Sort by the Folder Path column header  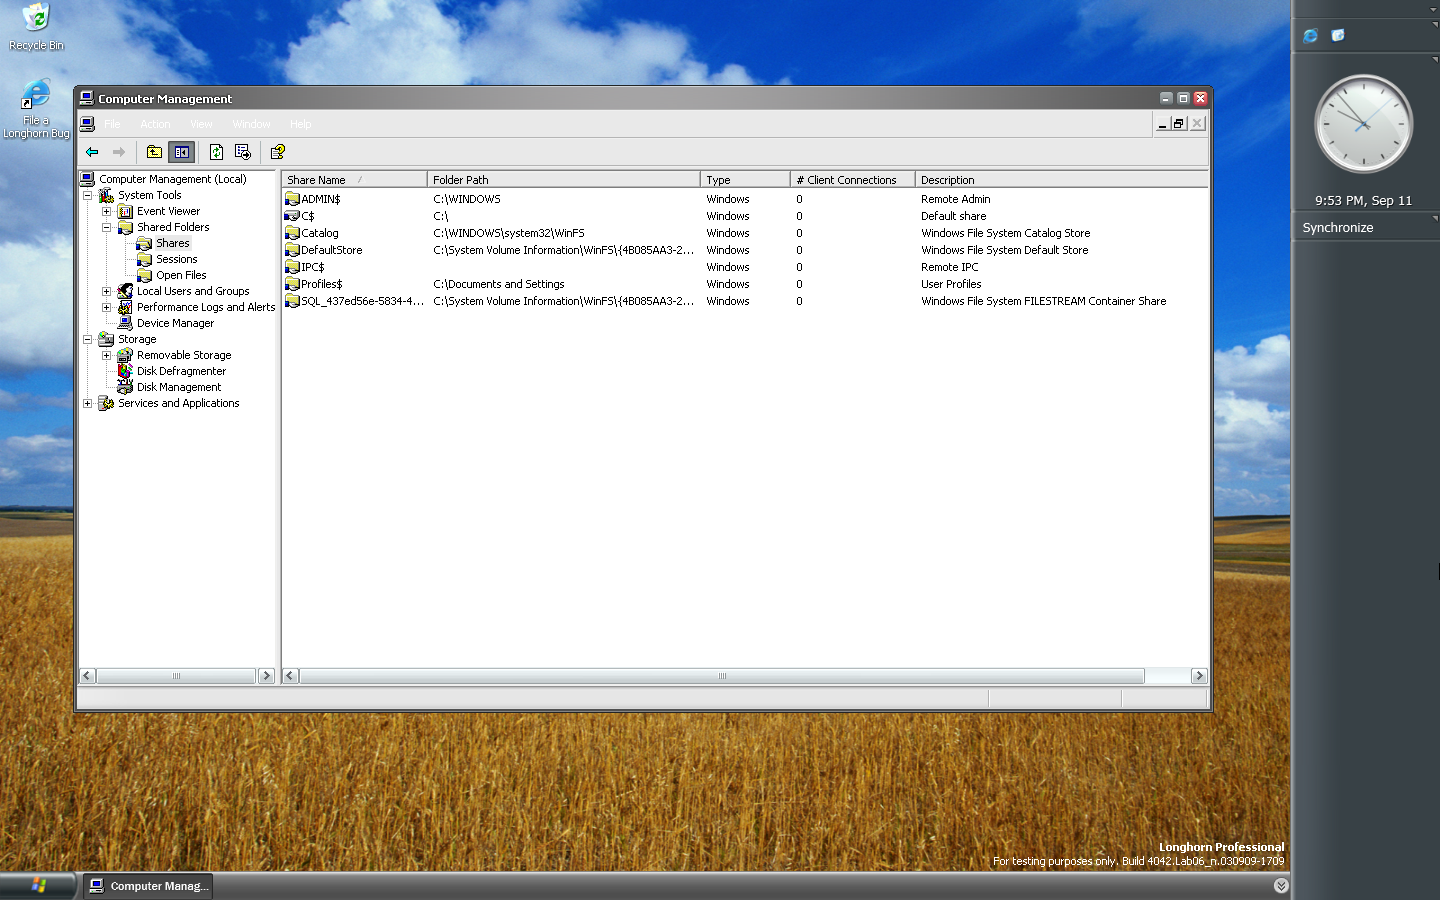564,180
